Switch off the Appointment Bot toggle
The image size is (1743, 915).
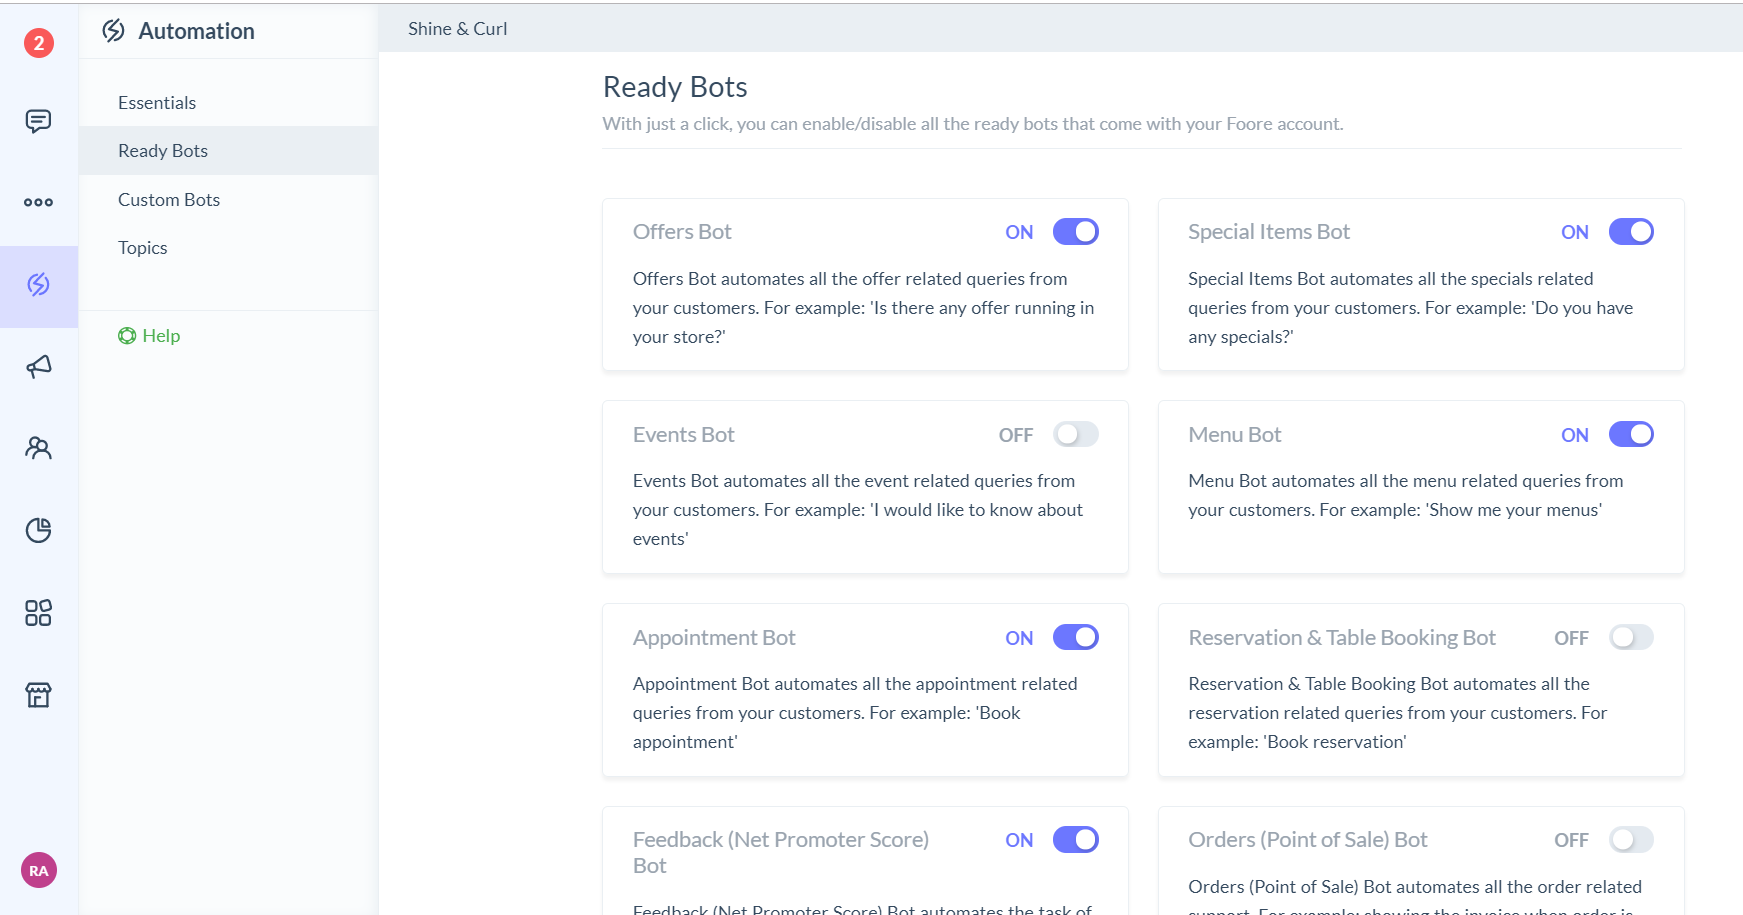[1075, 637]
